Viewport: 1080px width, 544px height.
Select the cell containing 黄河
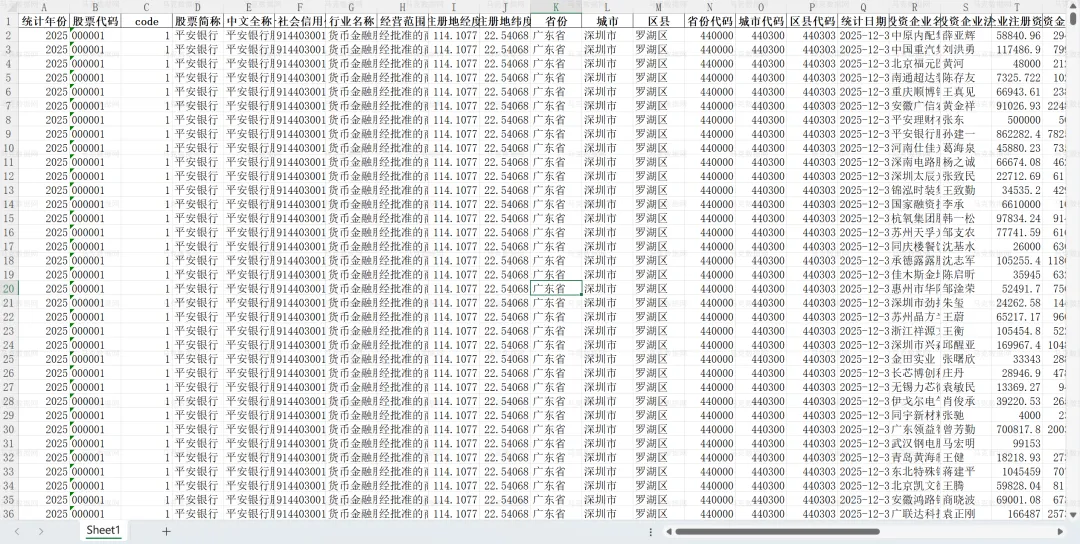[966, 63]
